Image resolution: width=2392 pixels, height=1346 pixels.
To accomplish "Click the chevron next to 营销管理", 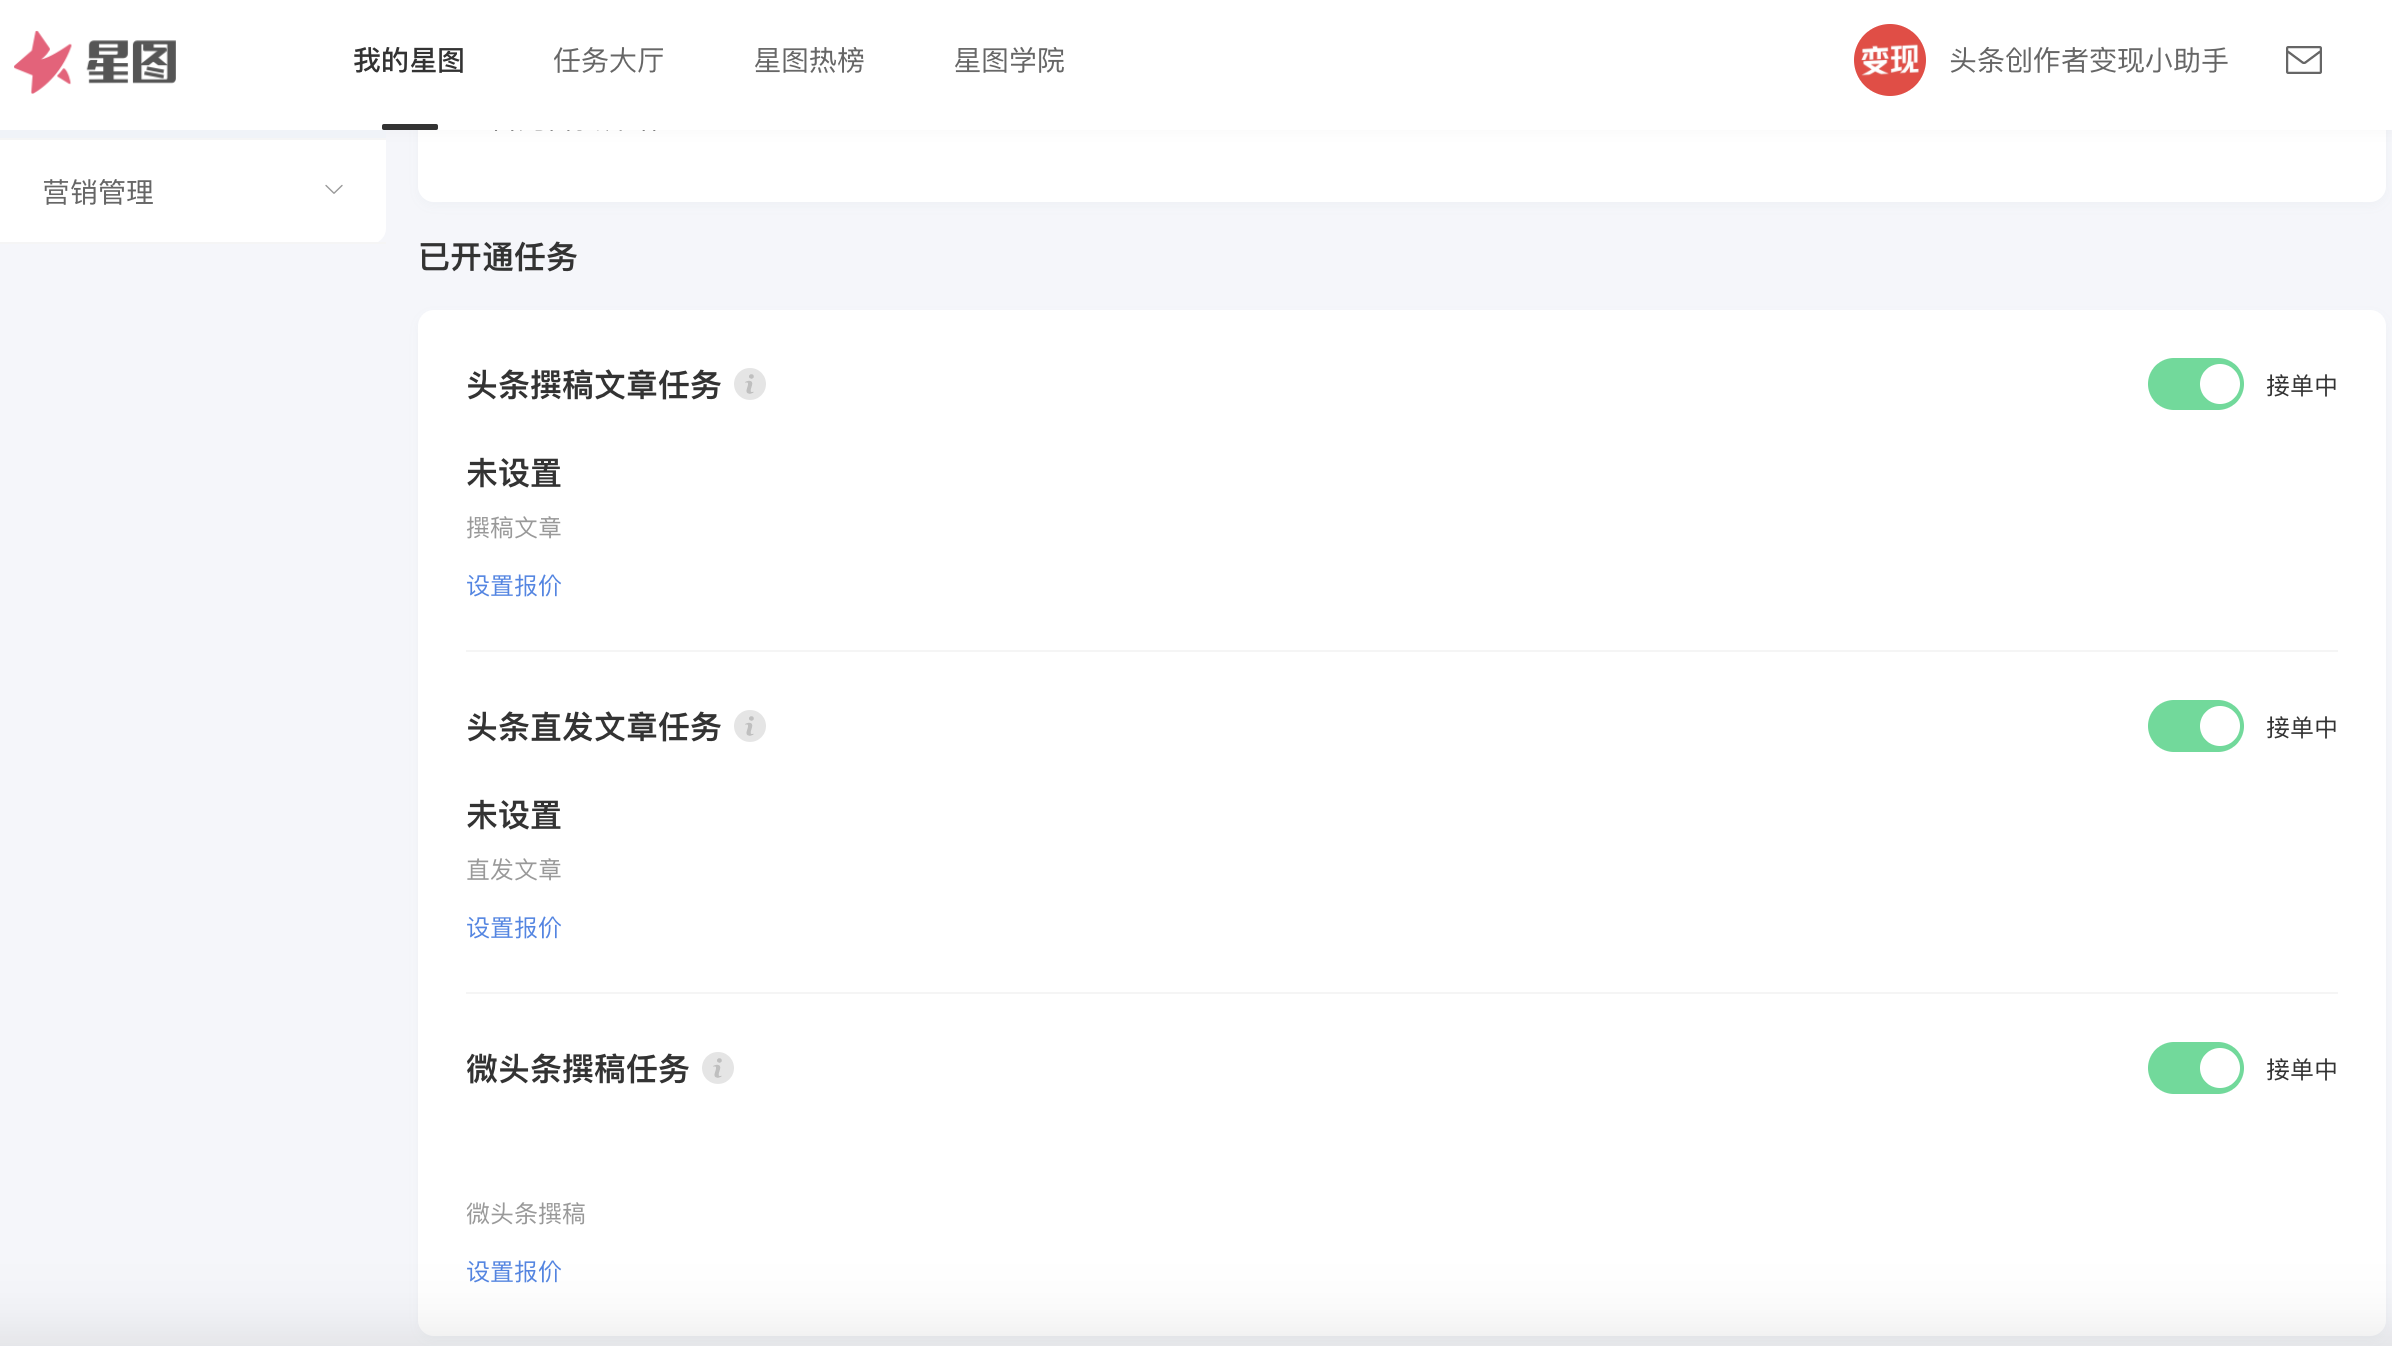I will 334,190.
